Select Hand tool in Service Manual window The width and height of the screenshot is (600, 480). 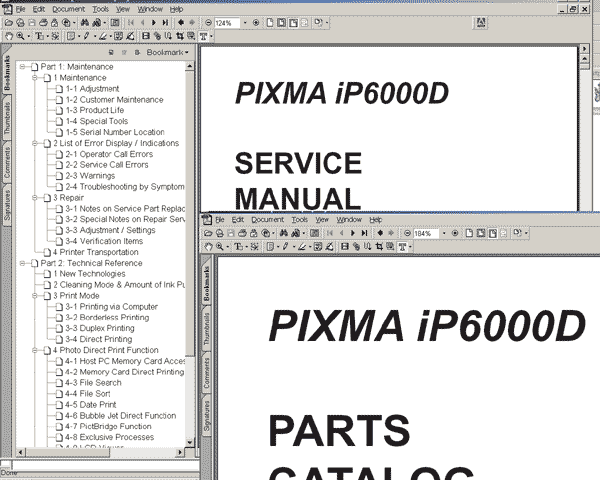8,36
